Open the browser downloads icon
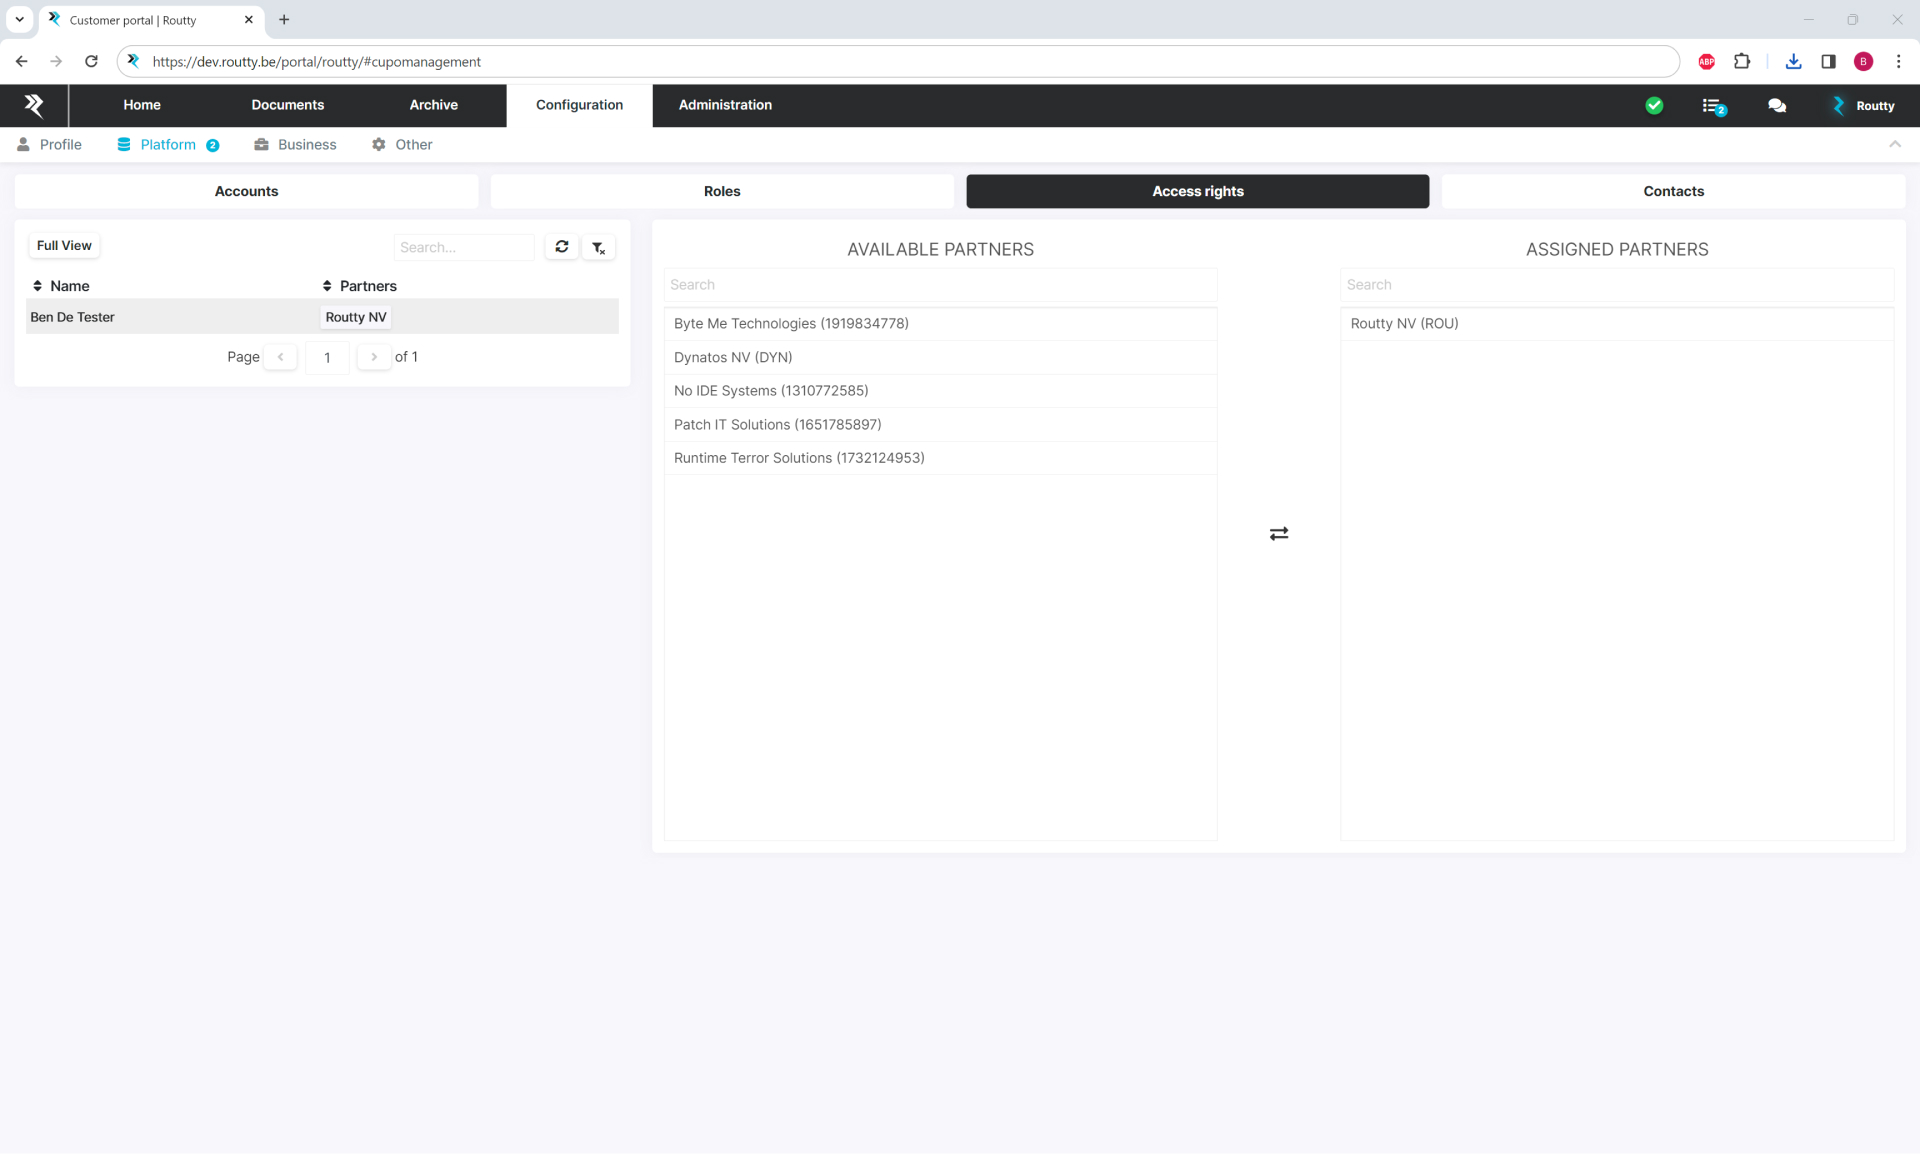The image size is (1920, 1154). point(1793,62)
